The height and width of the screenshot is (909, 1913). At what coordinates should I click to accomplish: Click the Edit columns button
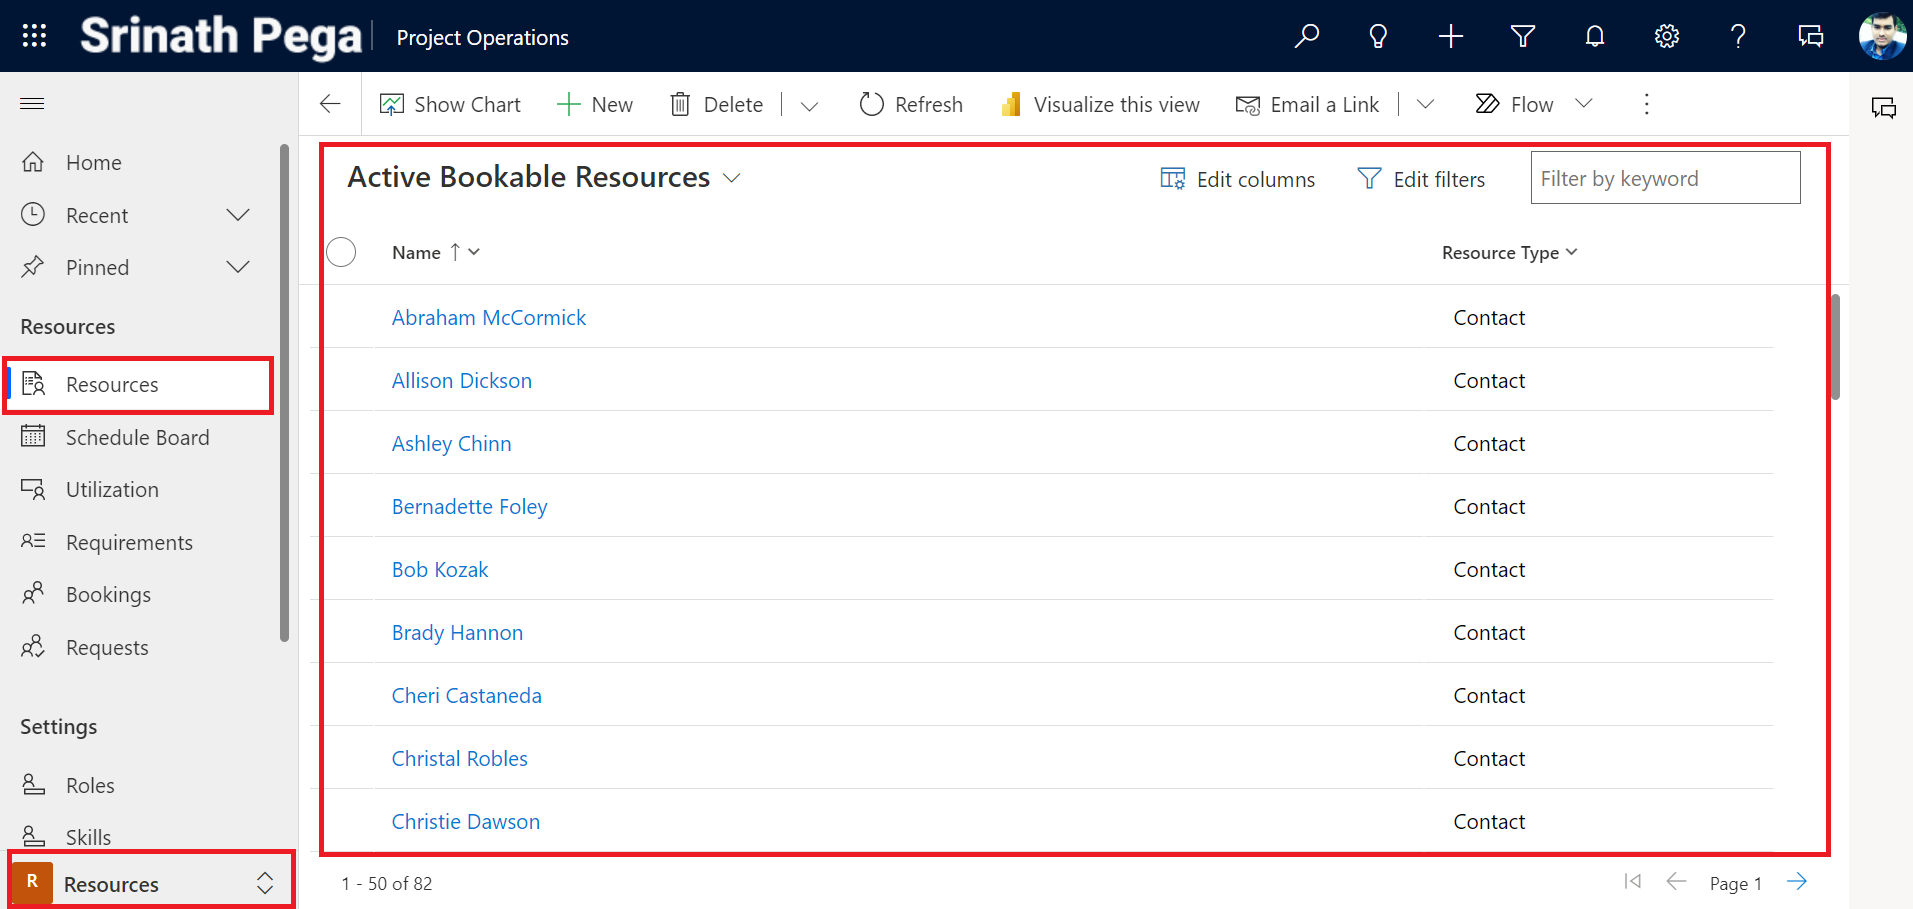(x=1238, y=179)
